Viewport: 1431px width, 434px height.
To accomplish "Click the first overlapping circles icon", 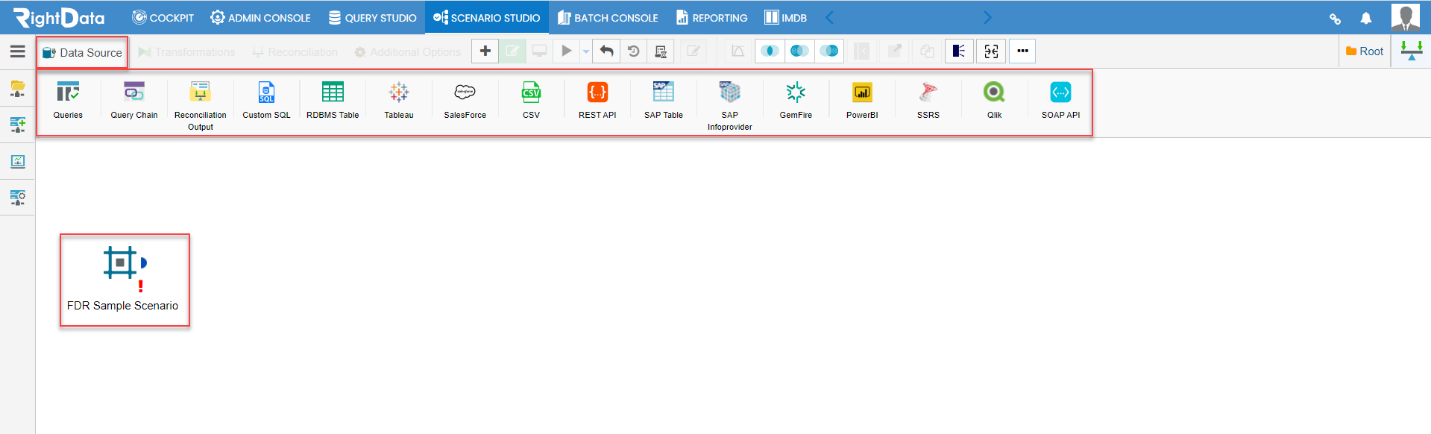I will (769, 51).
